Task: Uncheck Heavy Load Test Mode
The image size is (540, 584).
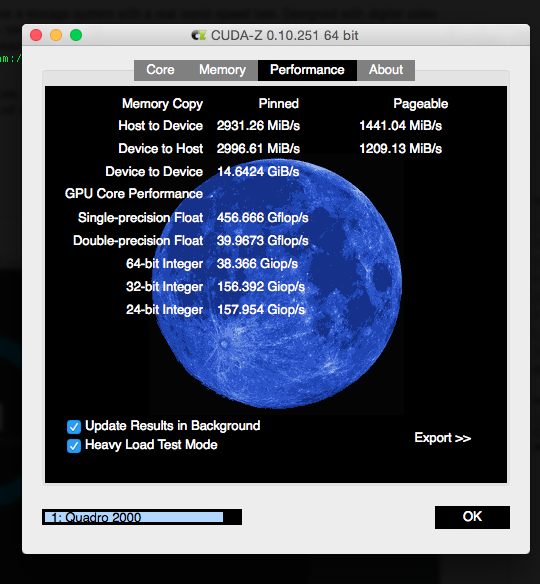Action: point(74,446)
